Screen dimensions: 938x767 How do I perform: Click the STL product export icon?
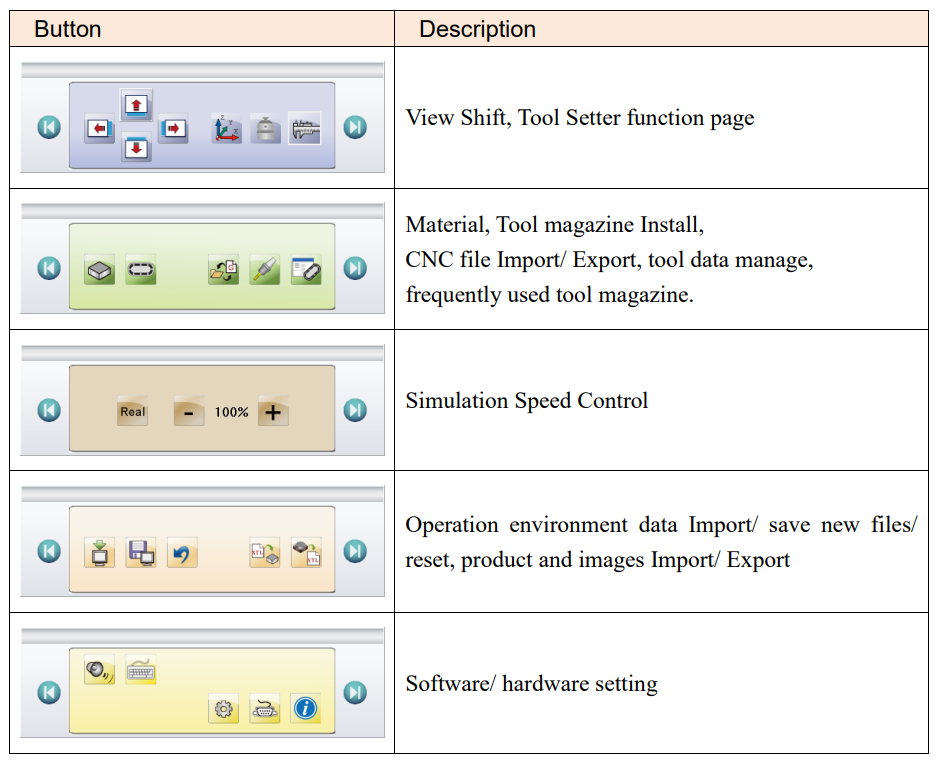[x=306, y=552]
